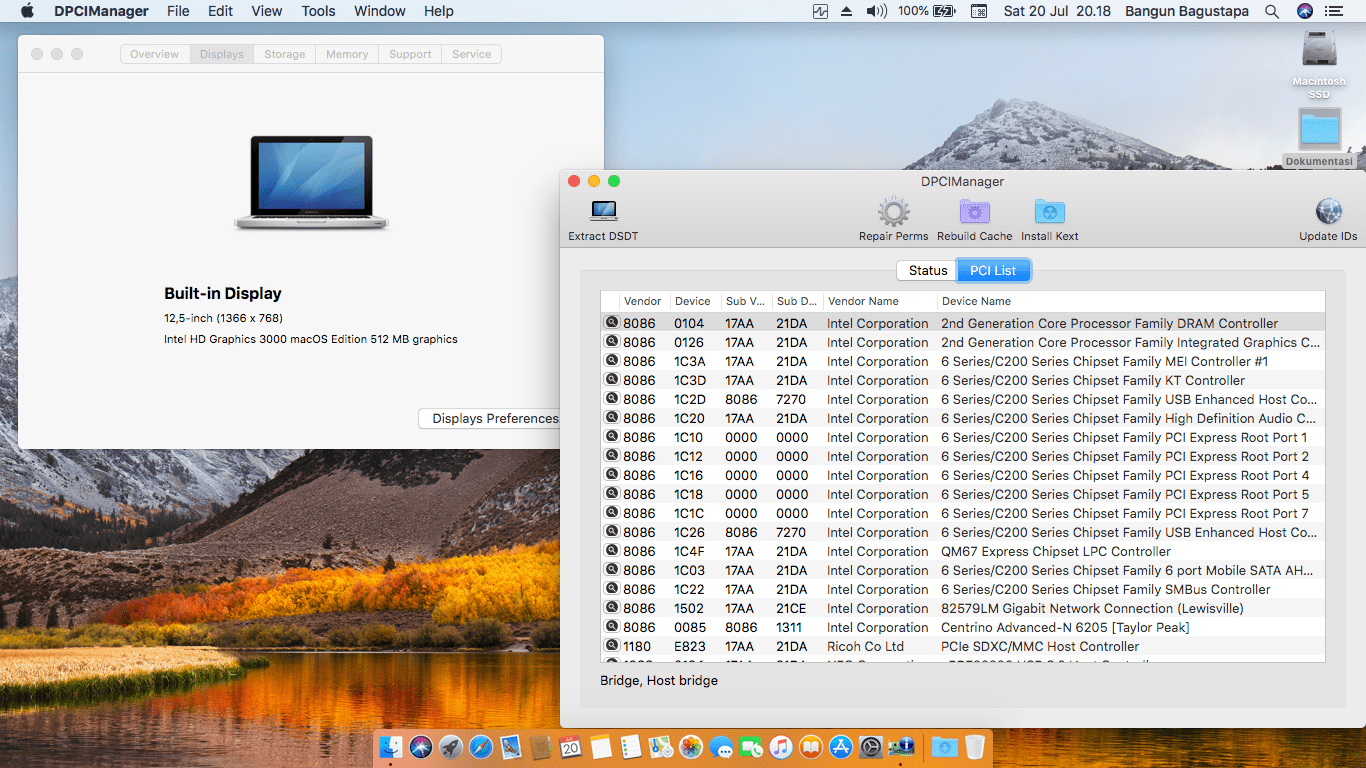Click the Rebuild Cache toolbar icon

975,211
